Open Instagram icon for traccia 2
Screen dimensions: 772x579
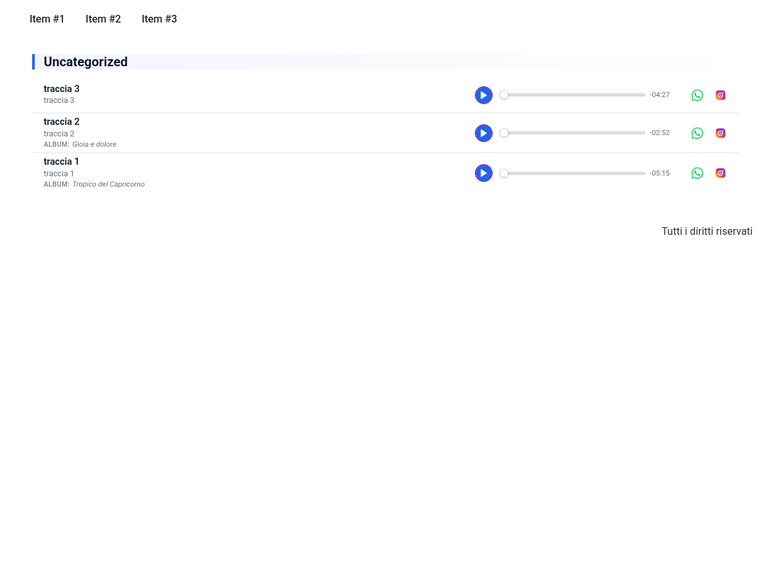pyautogui.click(x=720, y=133)
